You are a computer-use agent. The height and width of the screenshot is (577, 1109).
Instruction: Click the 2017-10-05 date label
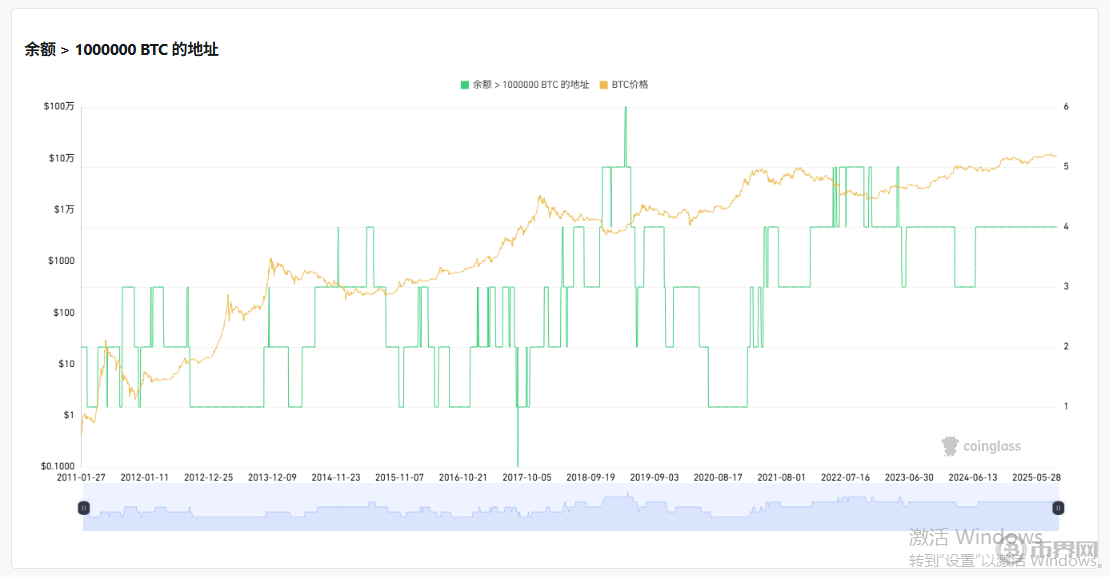[x=525, y=478]
